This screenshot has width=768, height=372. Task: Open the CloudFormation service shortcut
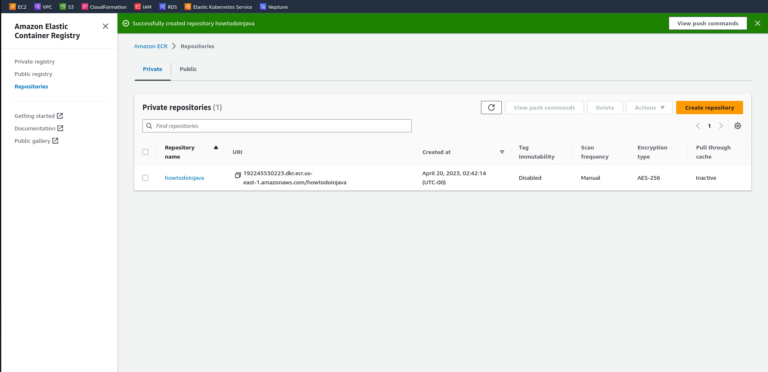(104, 7)
